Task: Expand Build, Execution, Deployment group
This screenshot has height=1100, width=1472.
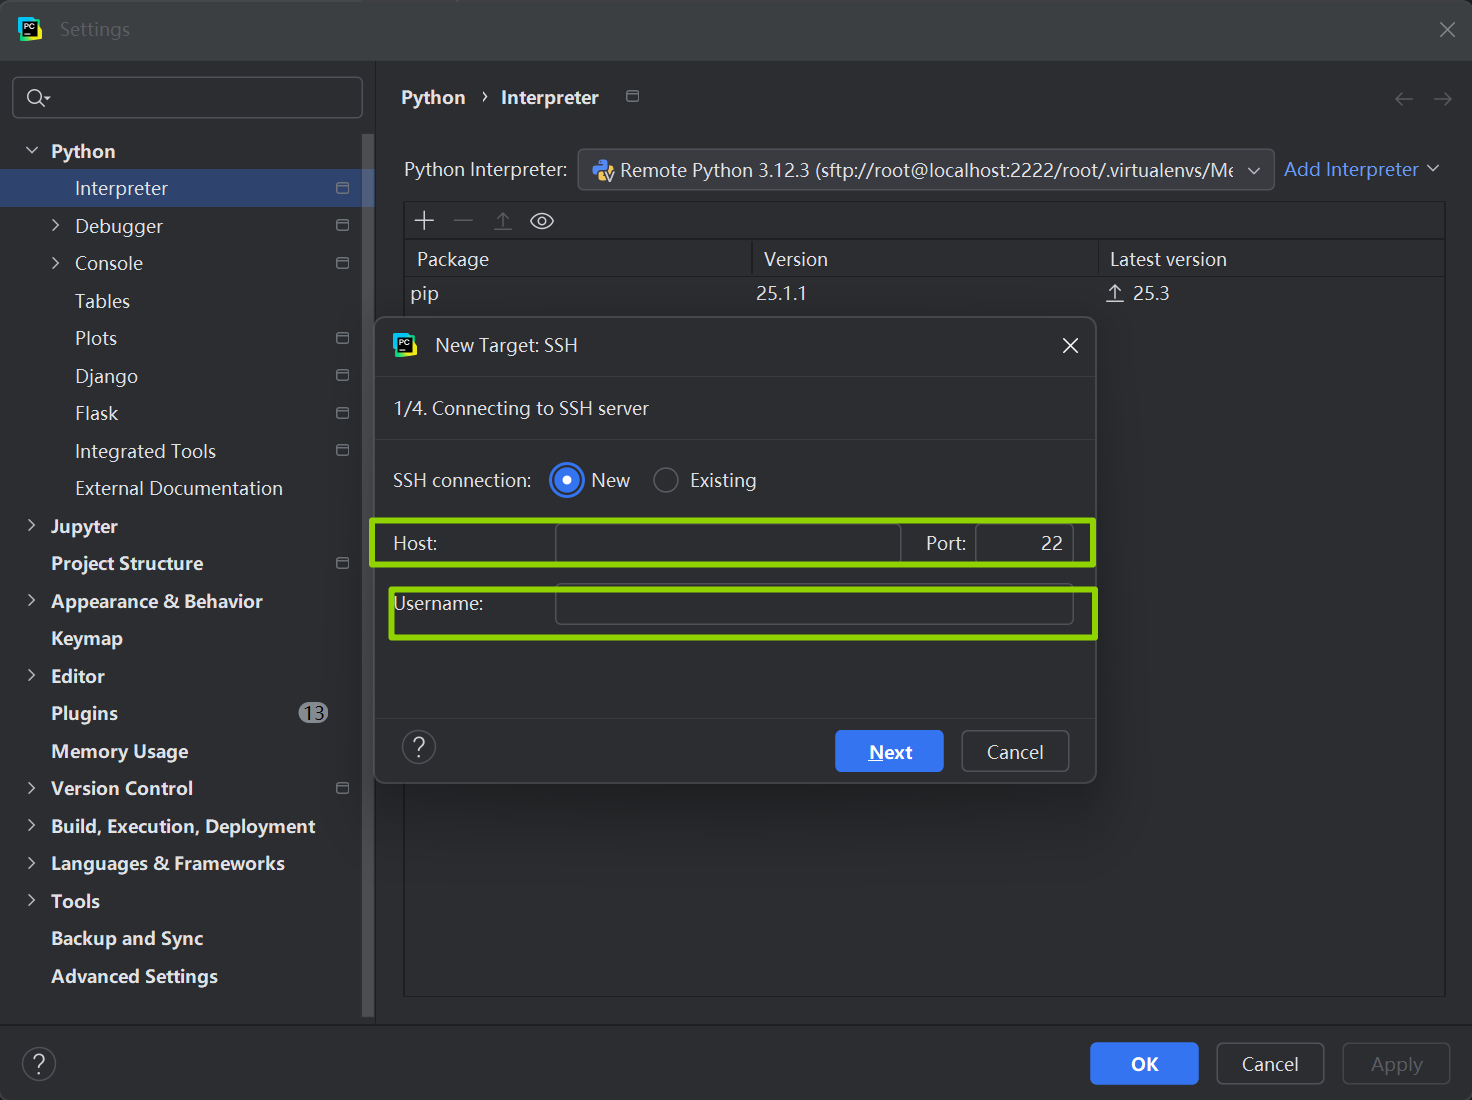Action: click(32, 825)
